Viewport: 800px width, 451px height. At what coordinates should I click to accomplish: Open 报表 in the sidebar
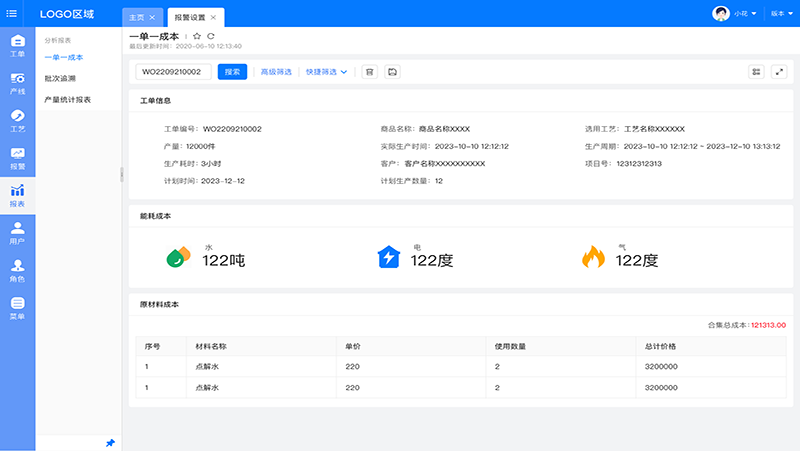pos(17,196)
